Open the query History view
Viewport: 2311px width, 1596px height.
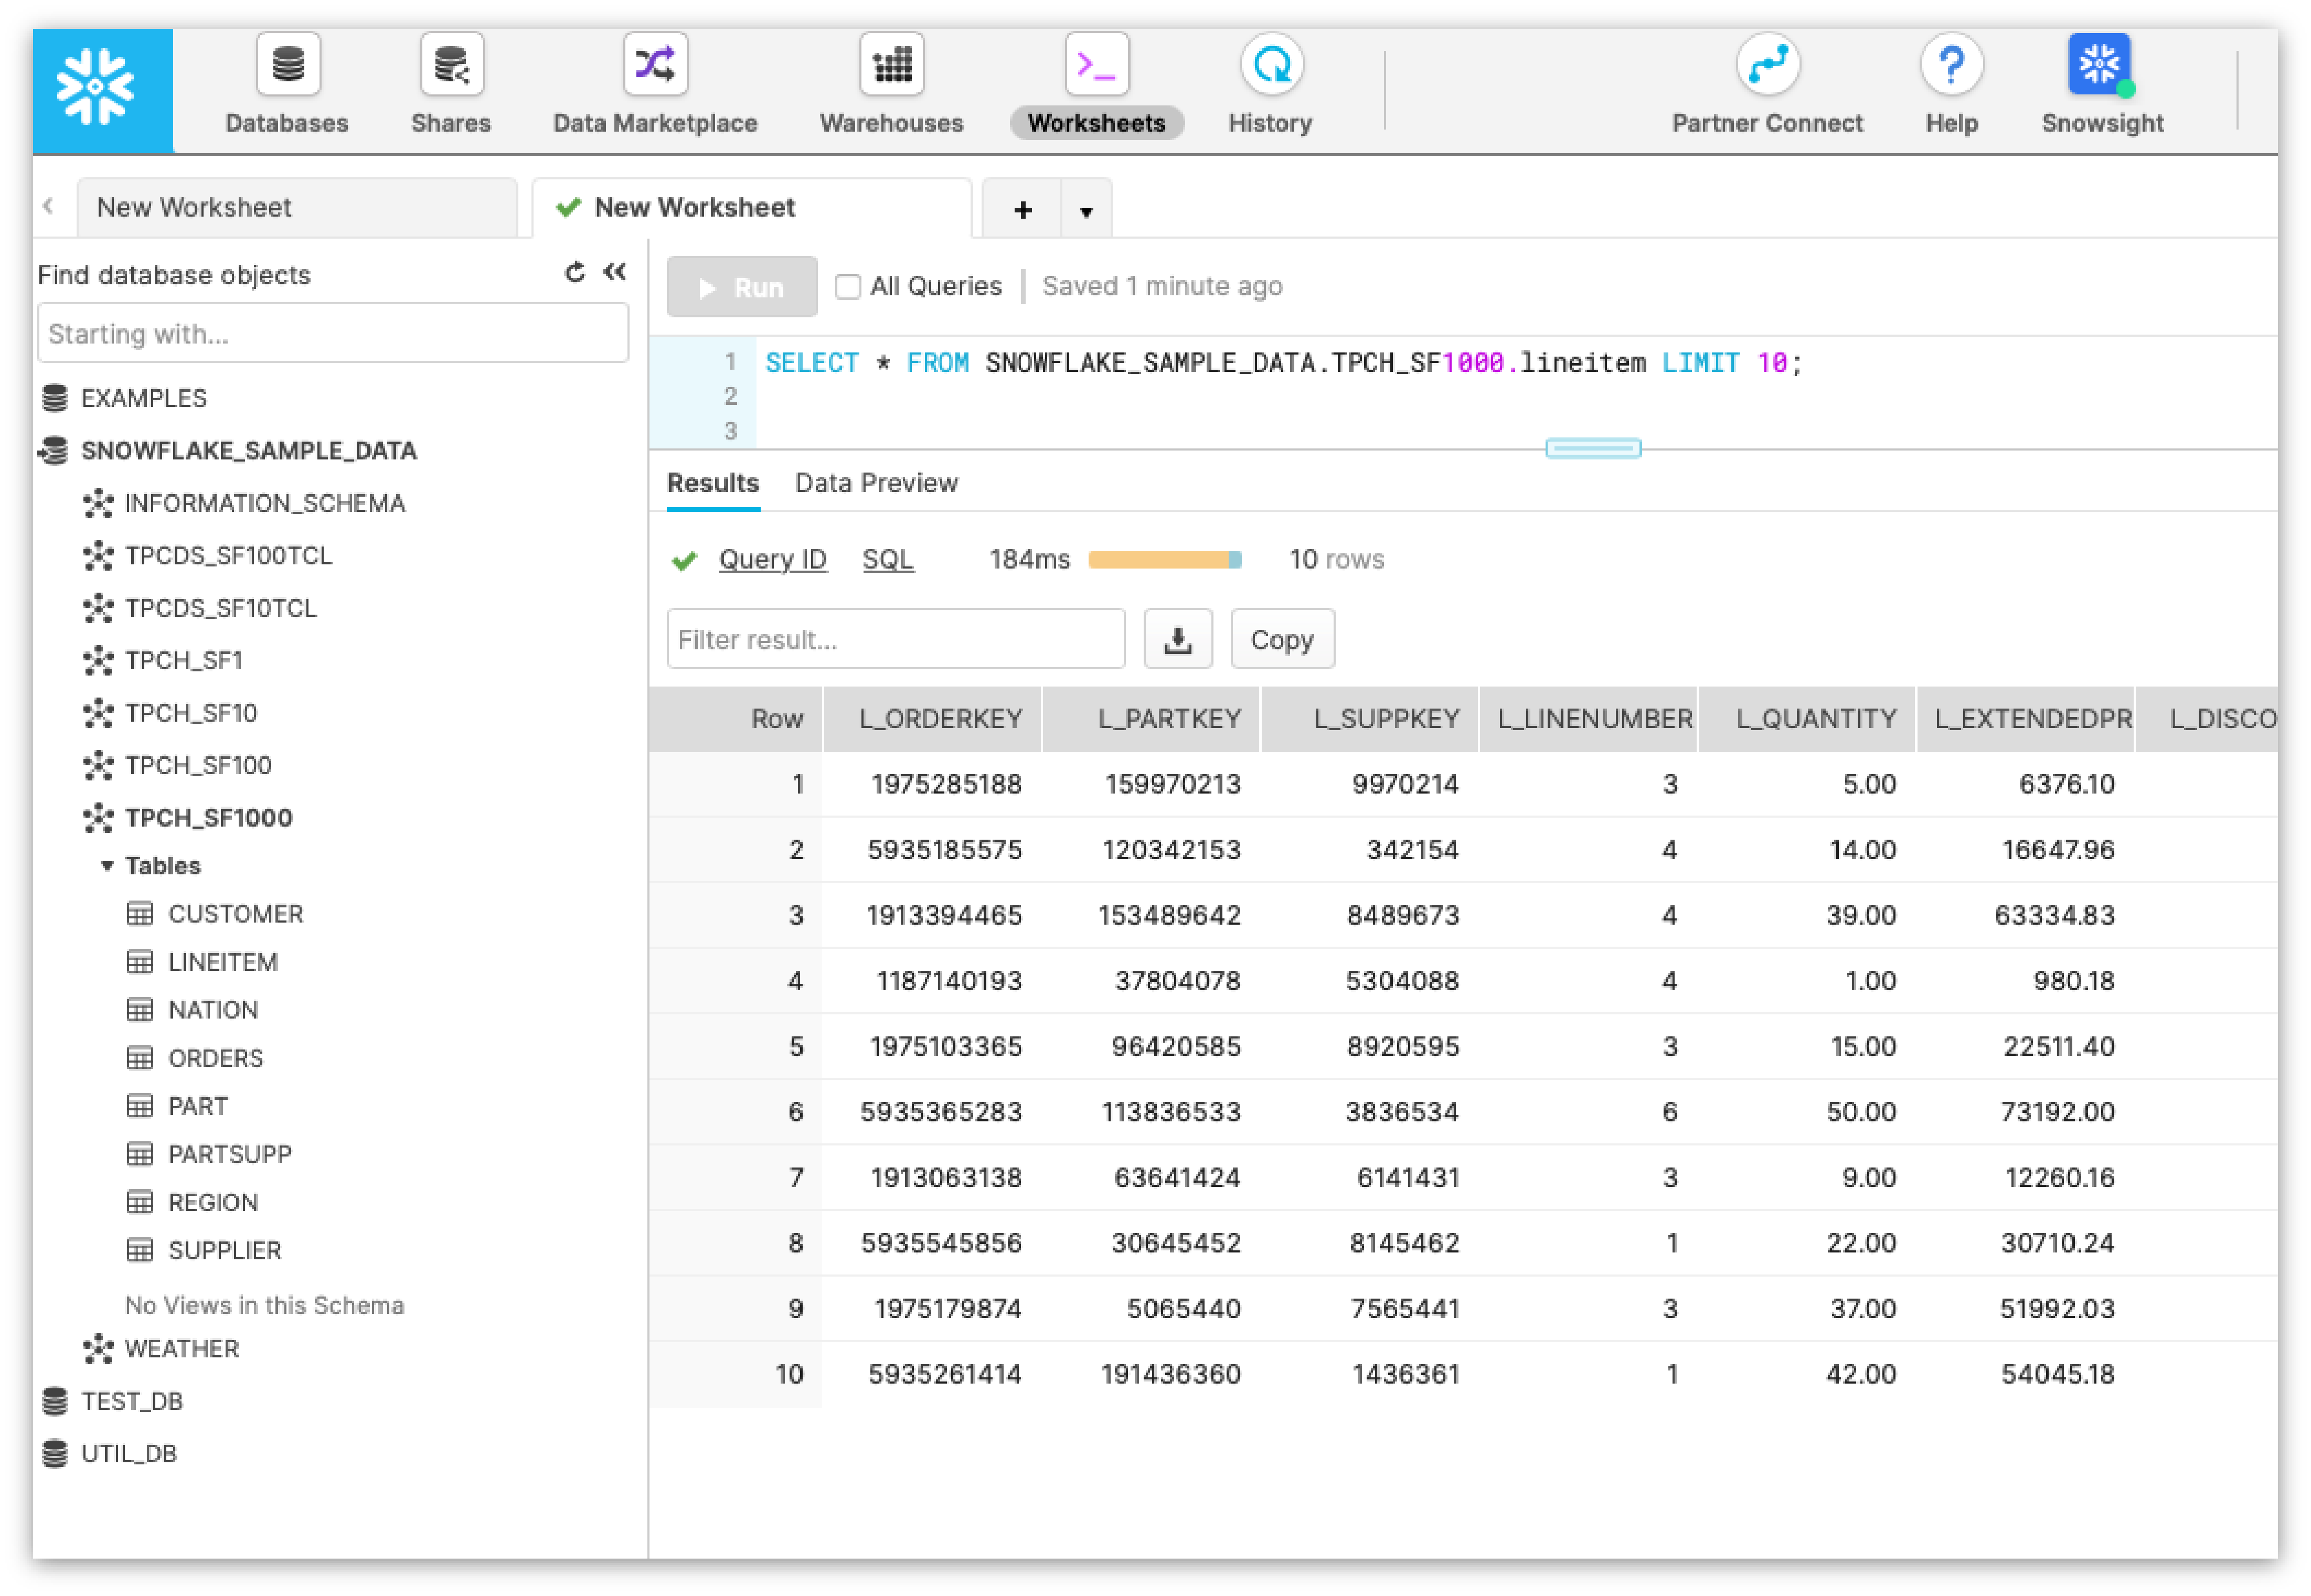(x=1269, y=85)
